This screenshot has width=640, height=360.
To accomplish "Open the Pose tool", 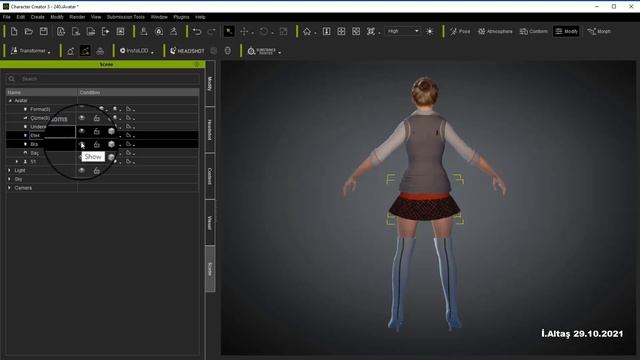I will click(x=460, y=31).
